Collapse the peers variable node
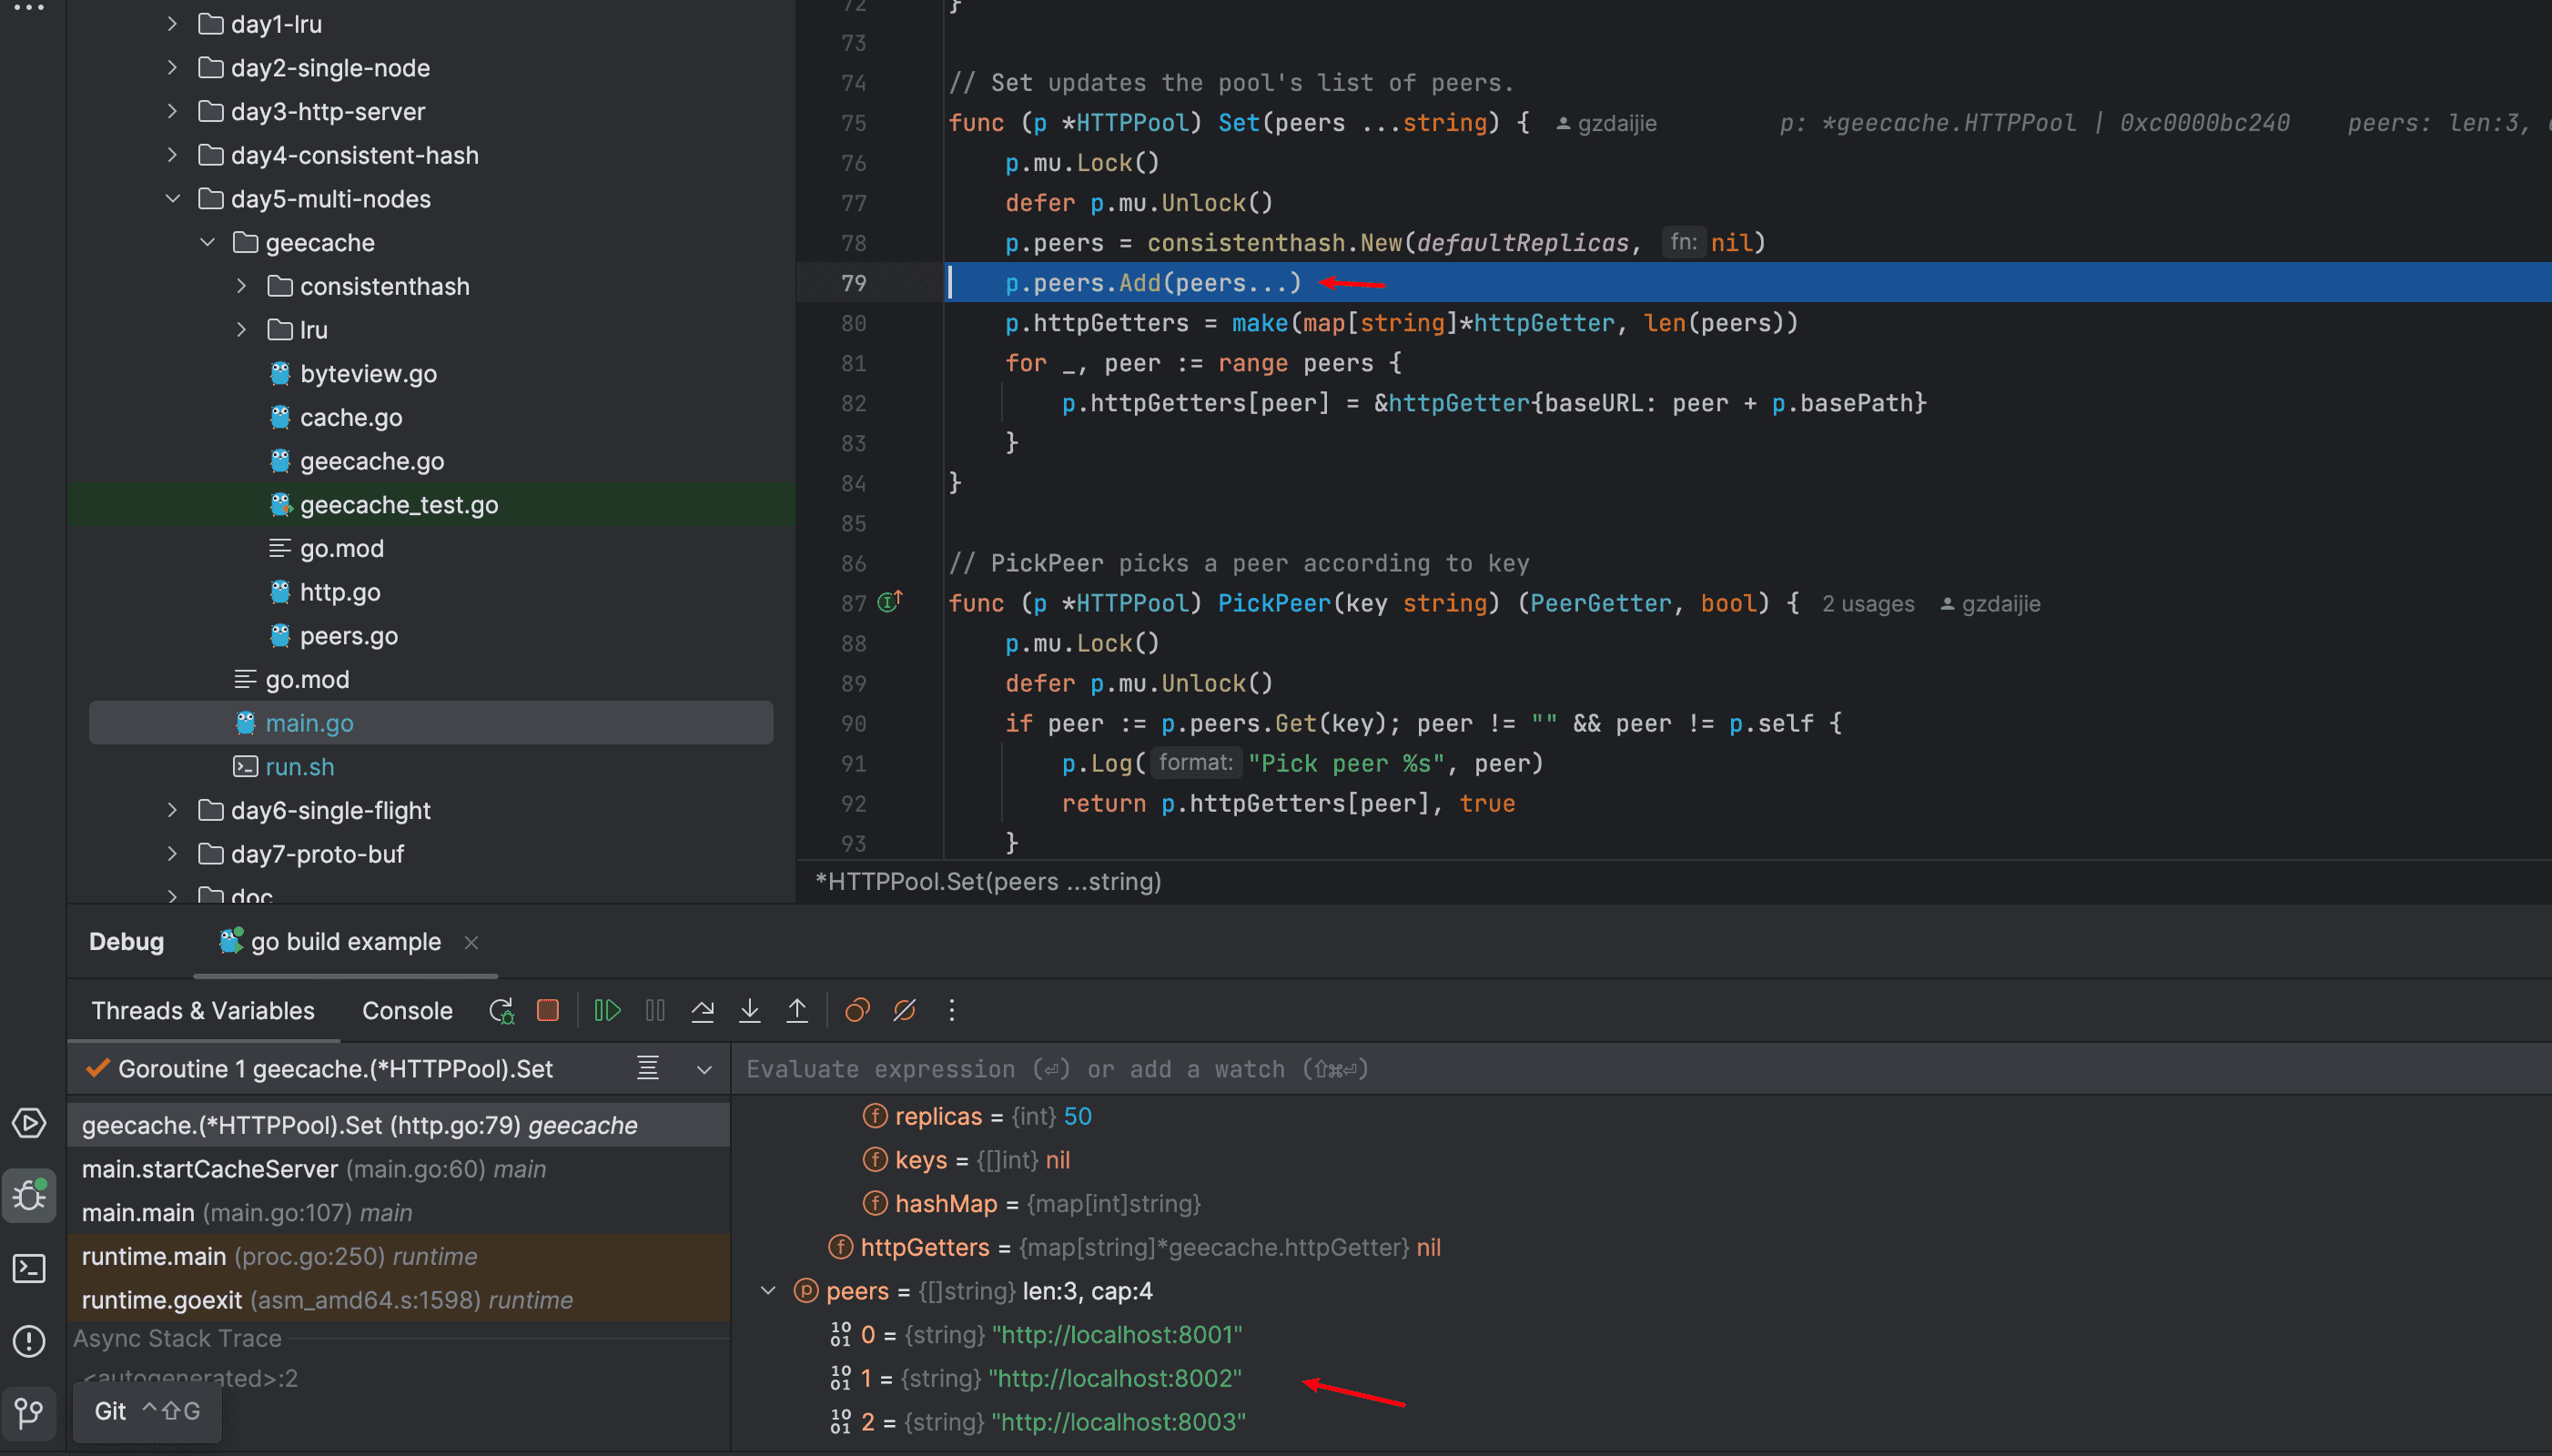This screenshot has width=2552, height=1456. point(768,1291)
